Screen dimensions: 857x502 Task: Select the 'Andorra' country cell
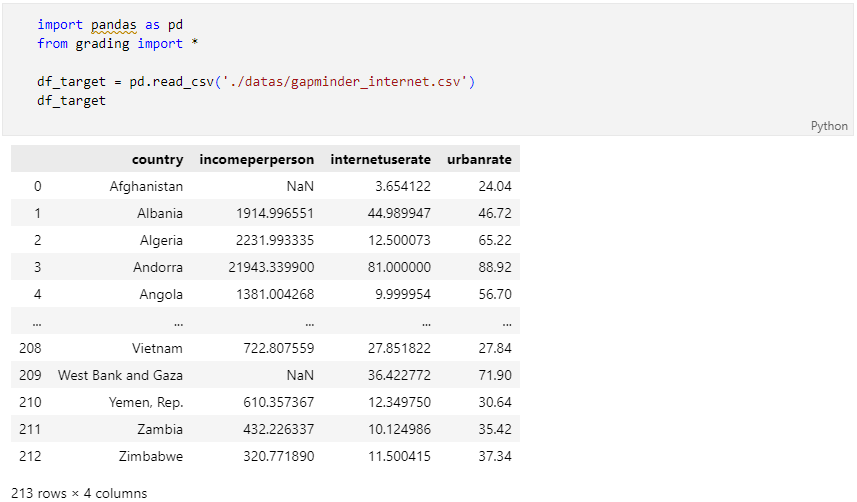158,267
